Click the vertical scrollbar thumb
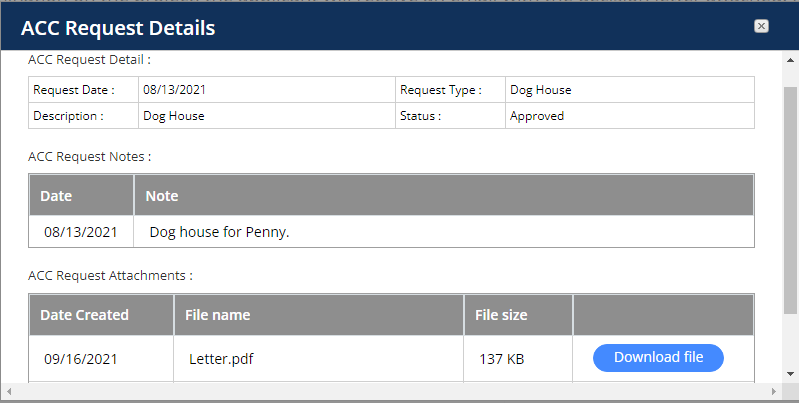The image size is (799, 403). point(790,200)
